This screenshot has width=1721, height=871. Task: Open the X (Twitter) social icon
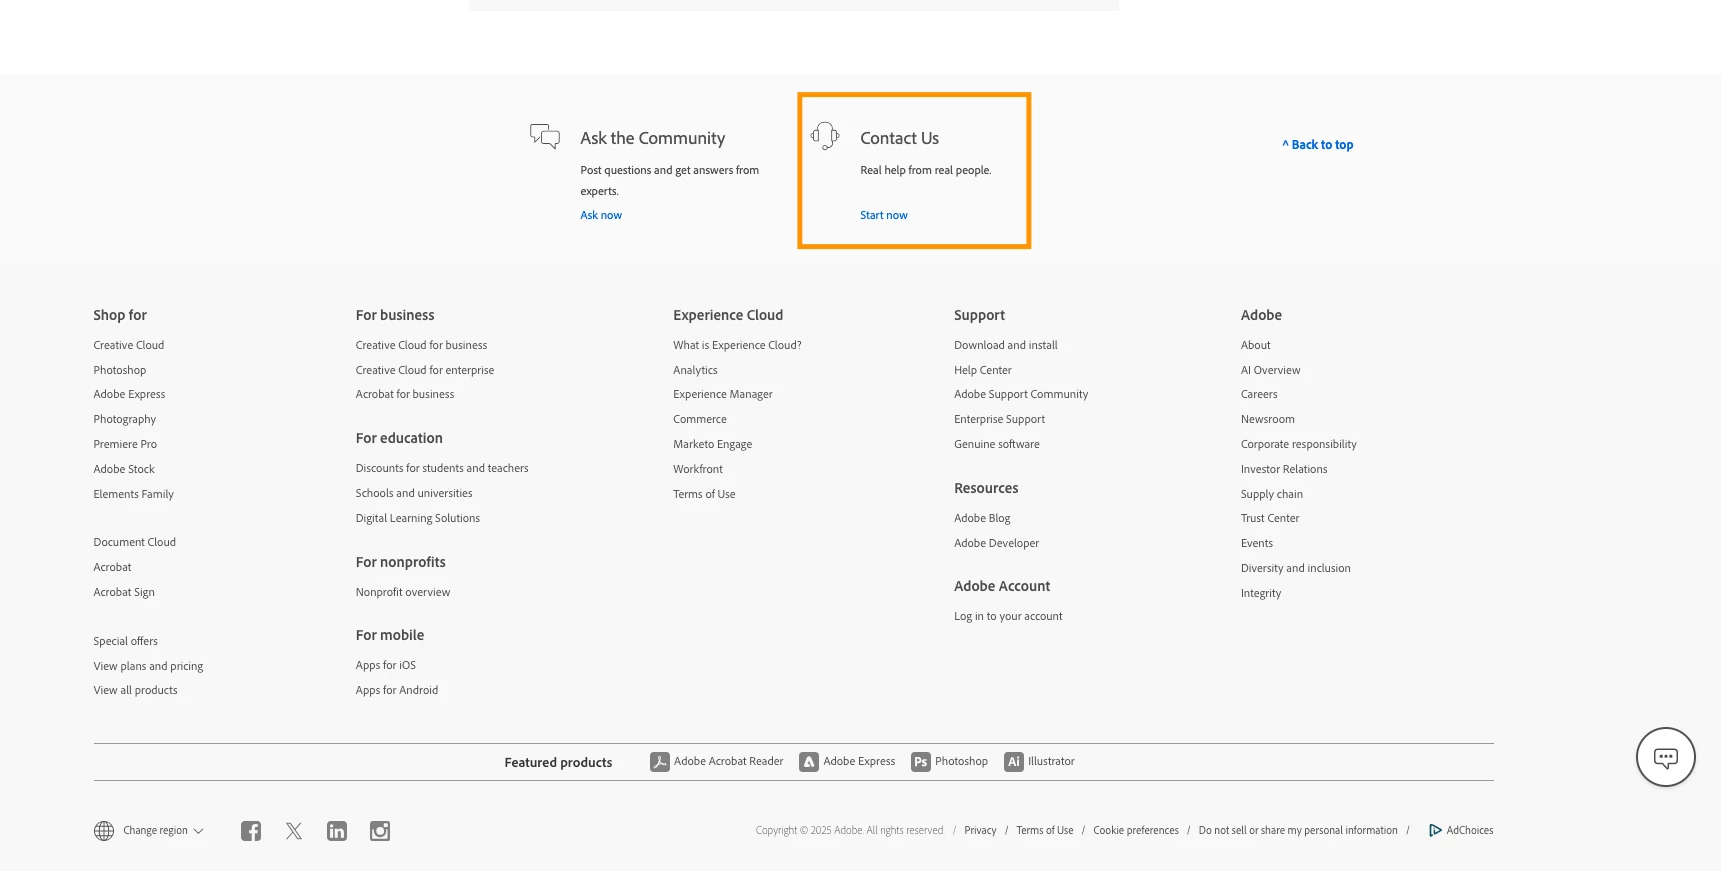[x=294, y=831]
